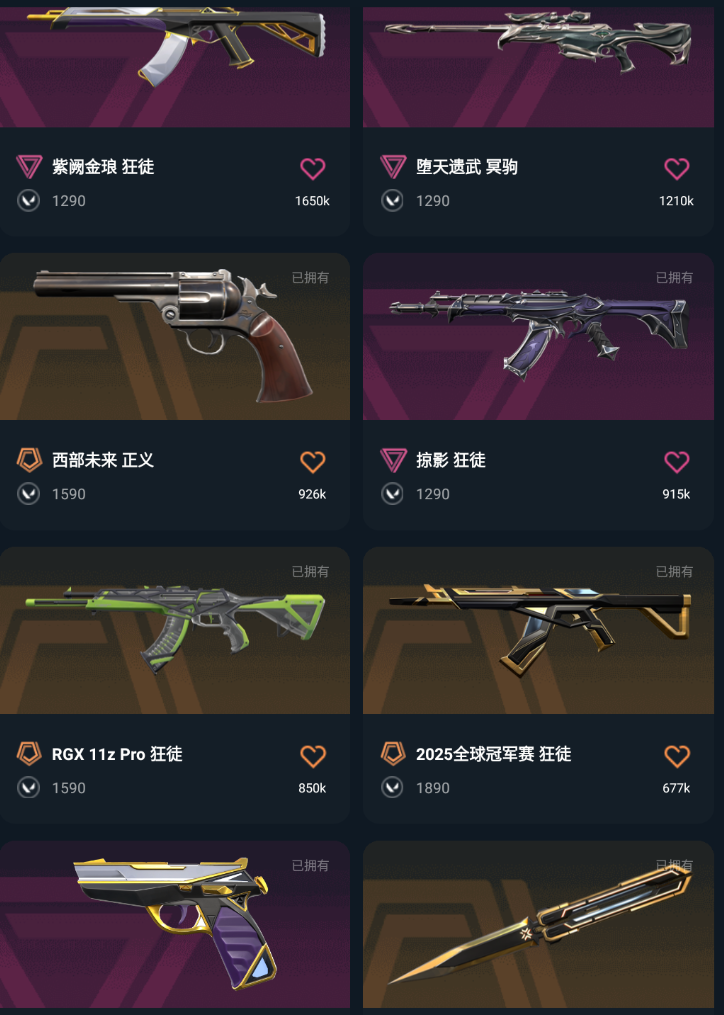Click VP currency icon under 掠影 狂徒
The width and height of the screenshot is (724, 1015).
click(x=392, y=494)
